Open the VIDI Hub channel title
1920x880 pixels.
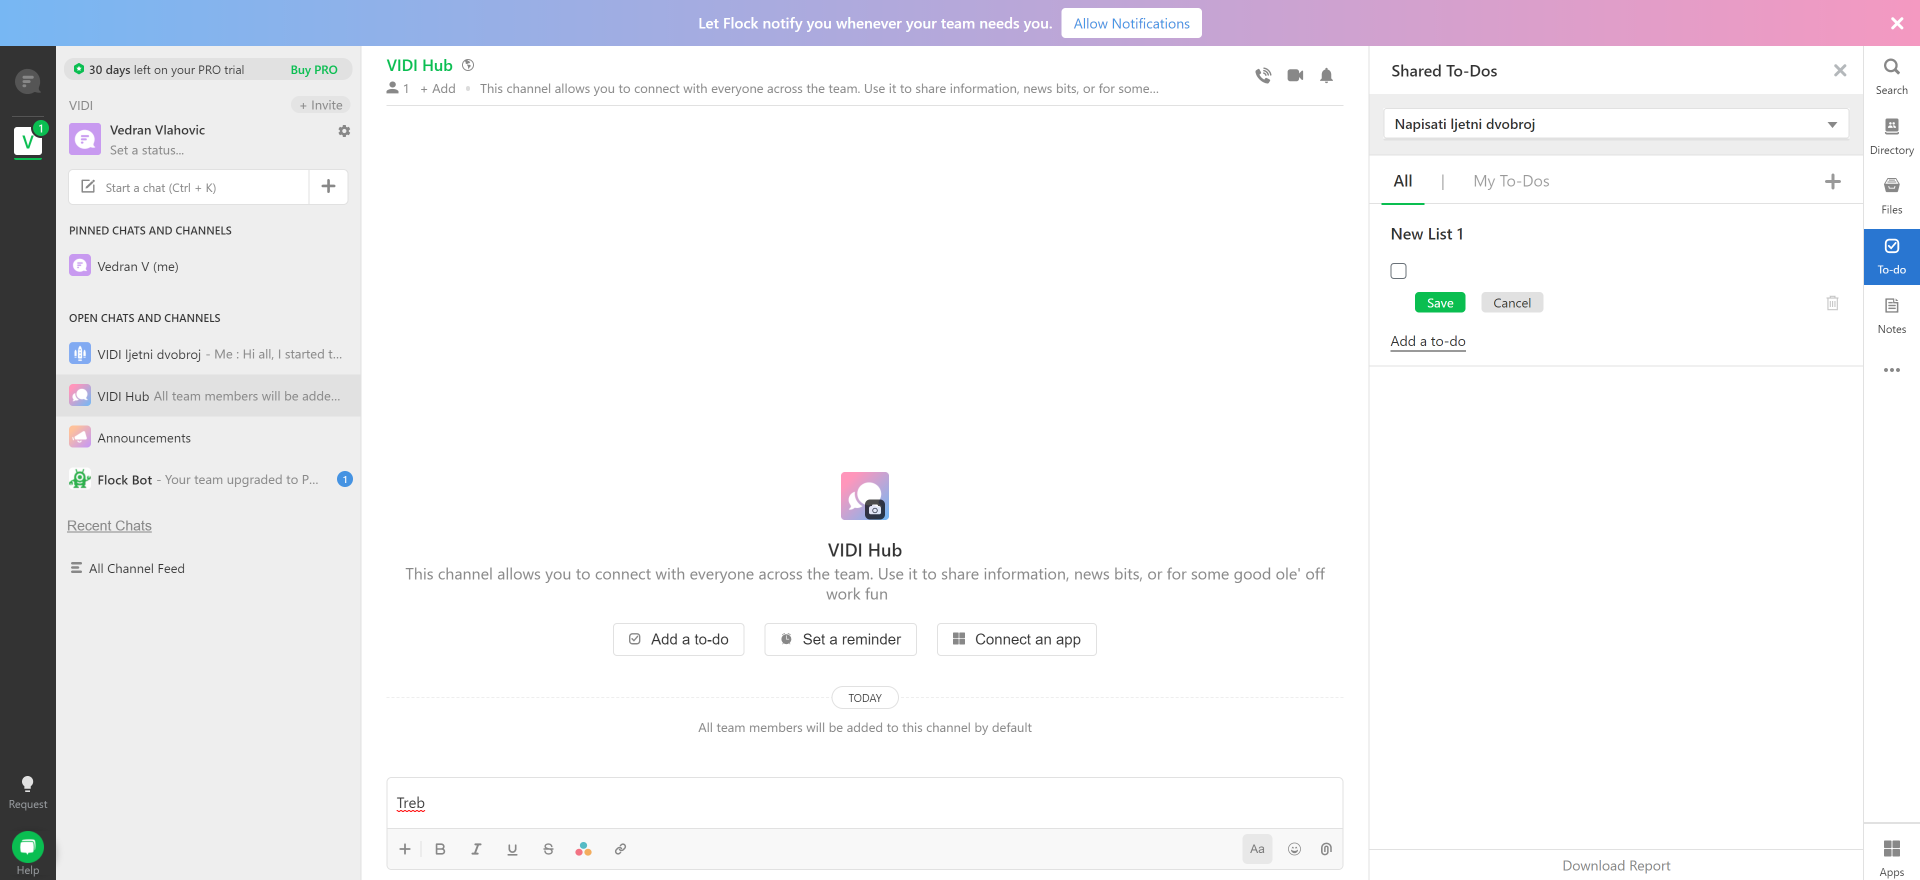[x=419, y=65]
